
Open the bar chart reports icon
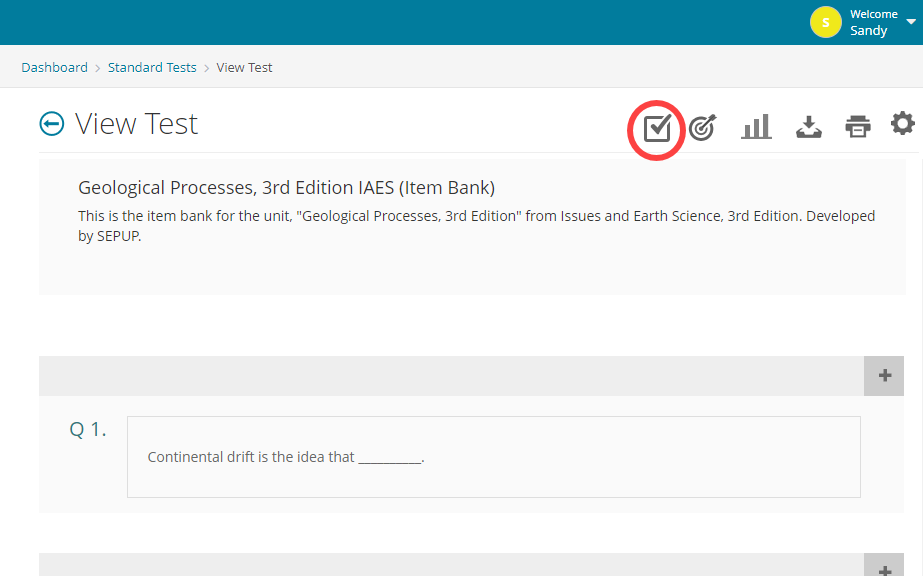click(x=756, y=127)
